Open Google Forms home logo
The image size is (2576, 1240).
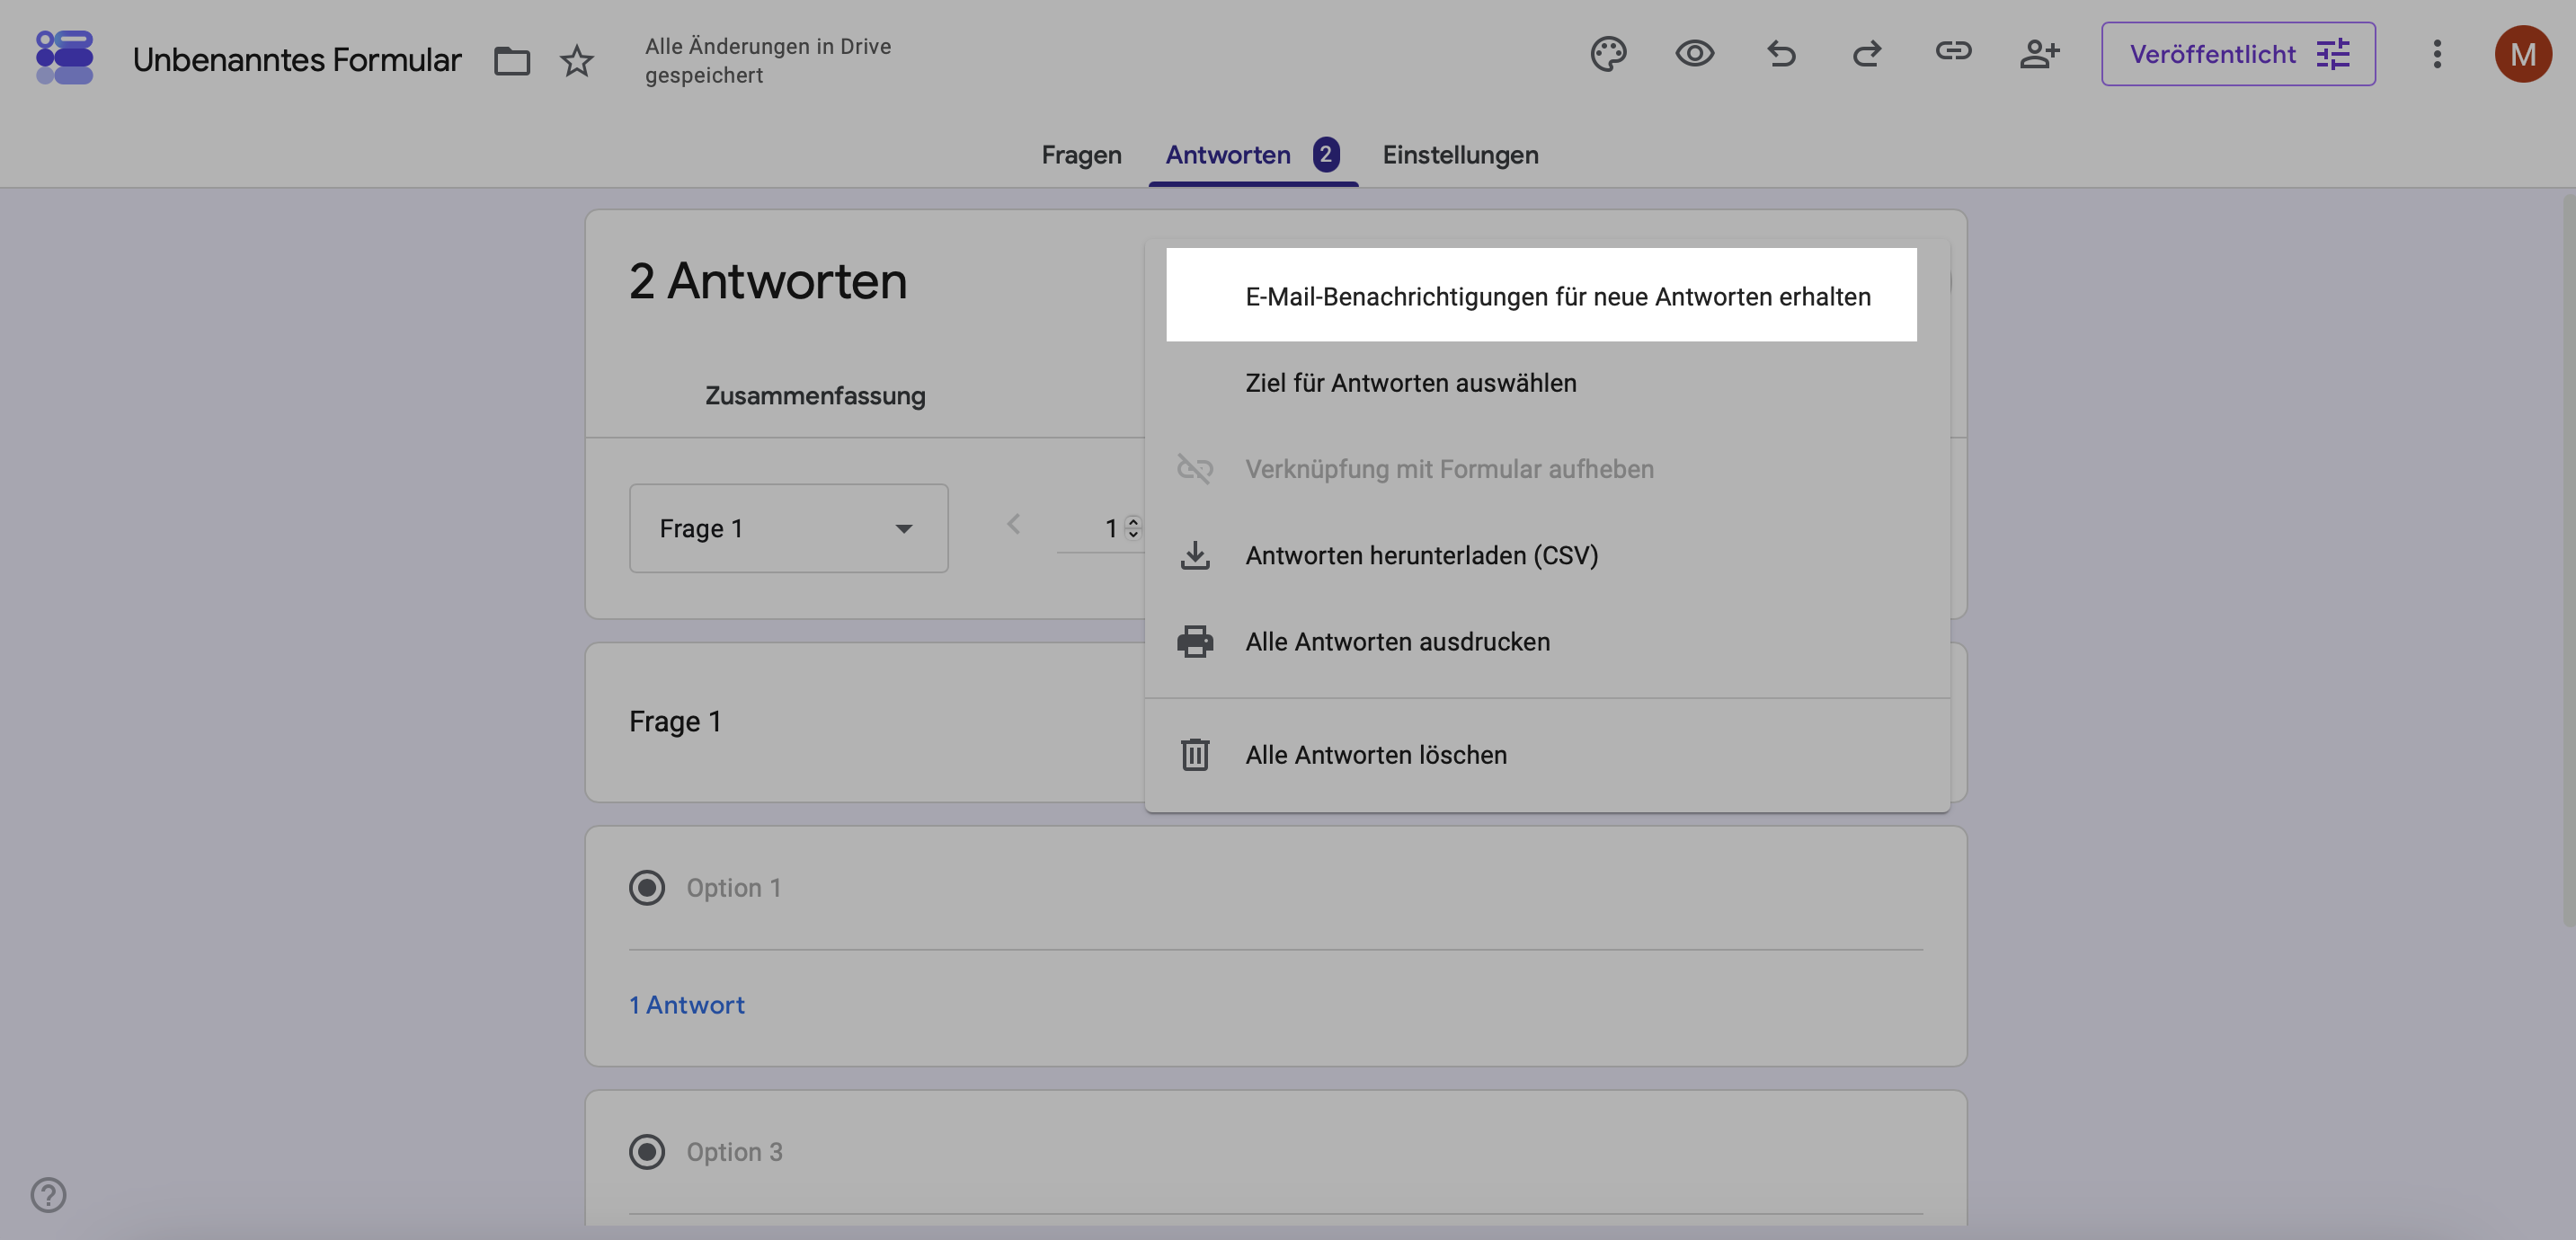coord(64,57)
